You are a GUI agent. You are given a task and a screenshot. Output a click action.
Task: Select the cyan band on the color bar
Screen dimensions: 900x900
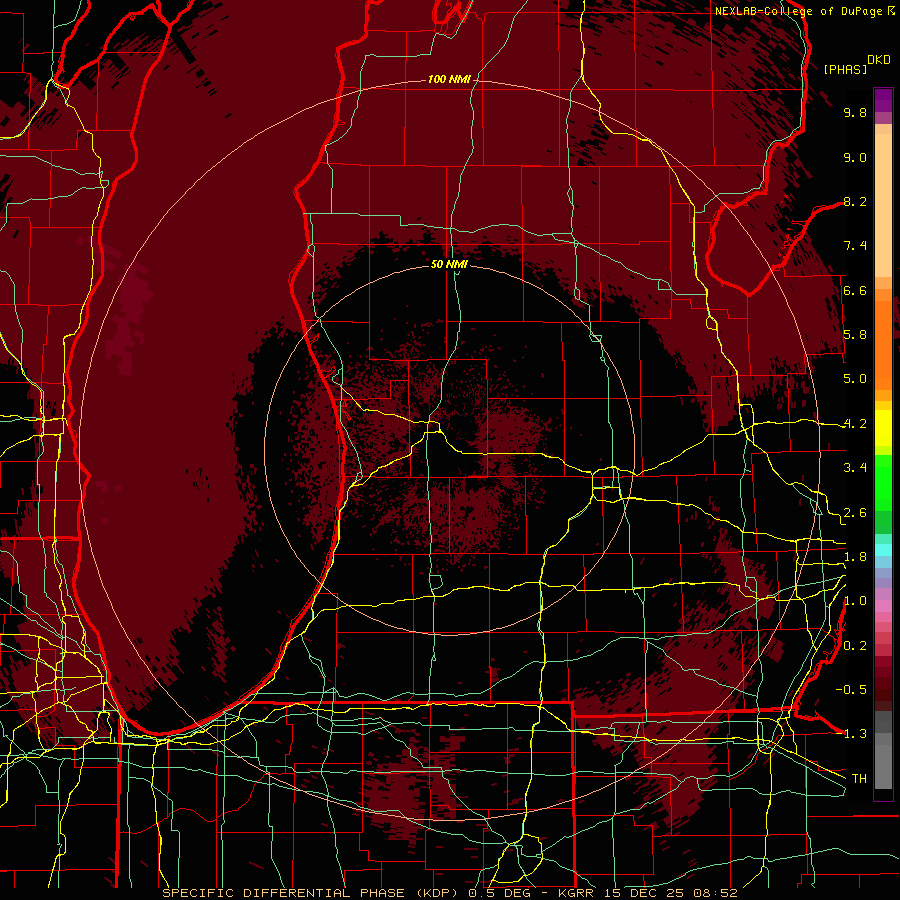tap(883, 550)
